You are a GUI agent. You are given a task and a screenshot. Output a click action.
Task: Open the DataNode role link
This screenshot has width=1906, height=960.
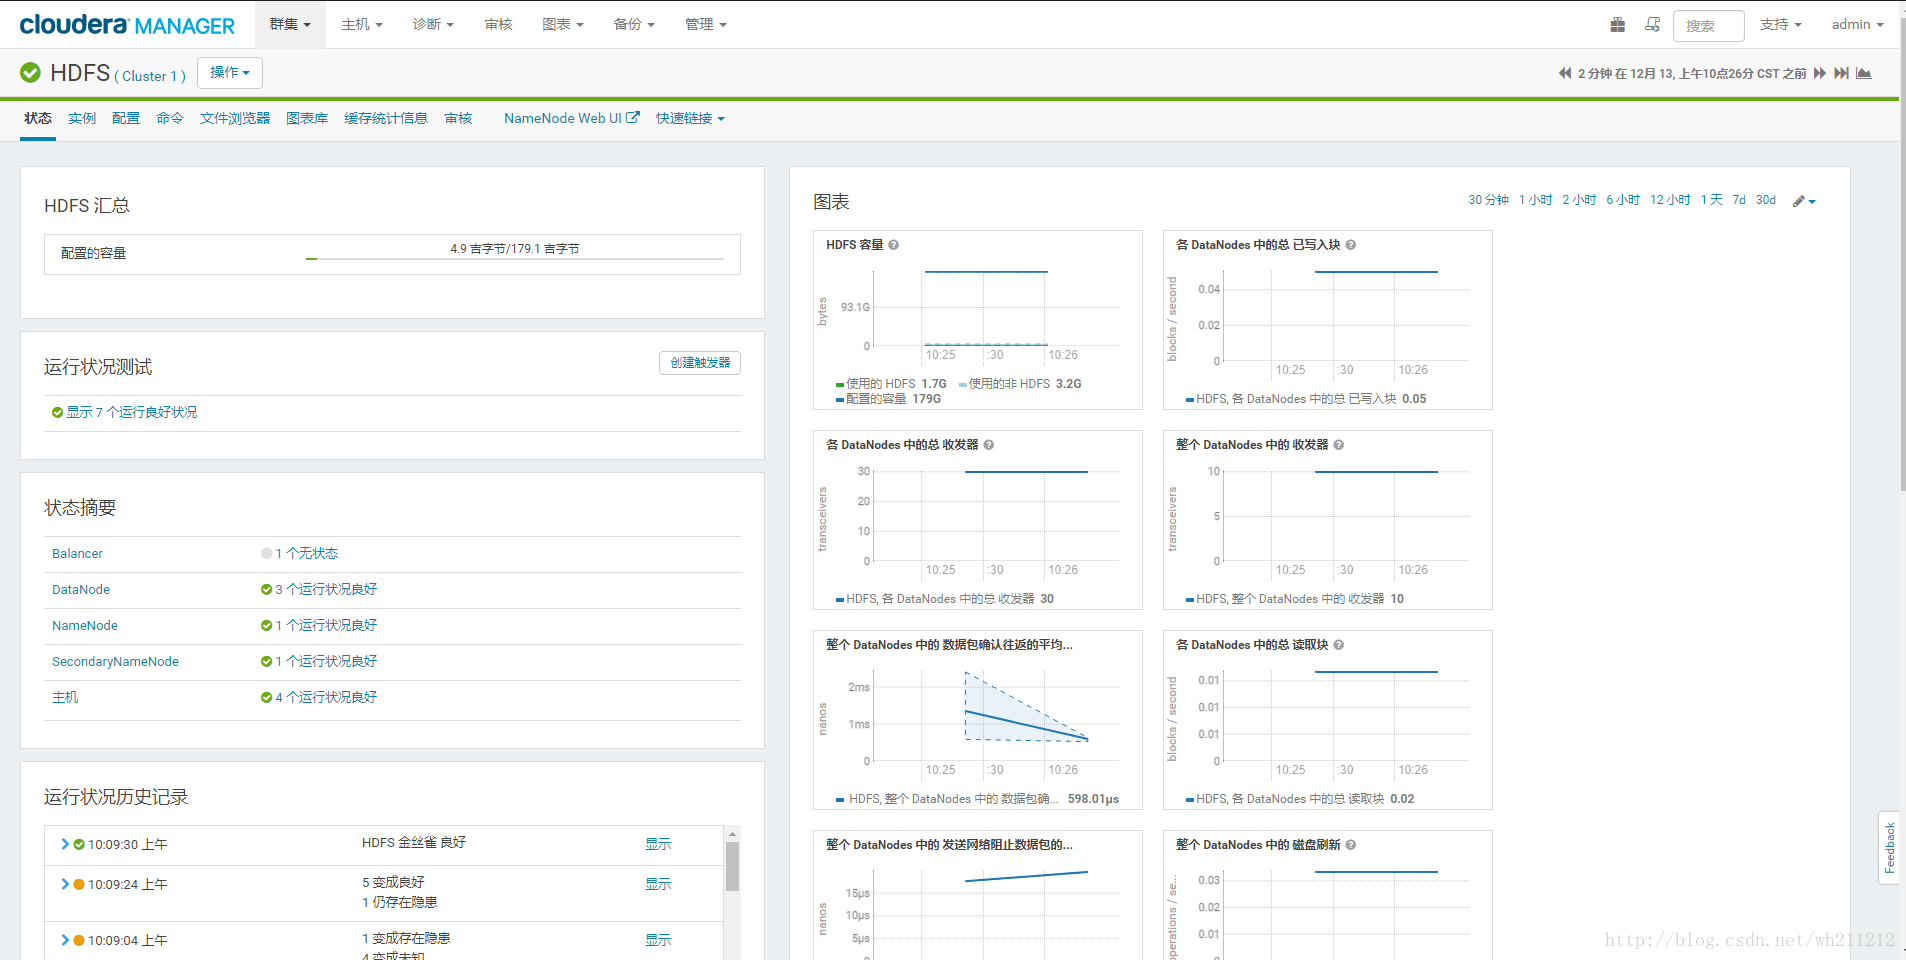point(81,590)
